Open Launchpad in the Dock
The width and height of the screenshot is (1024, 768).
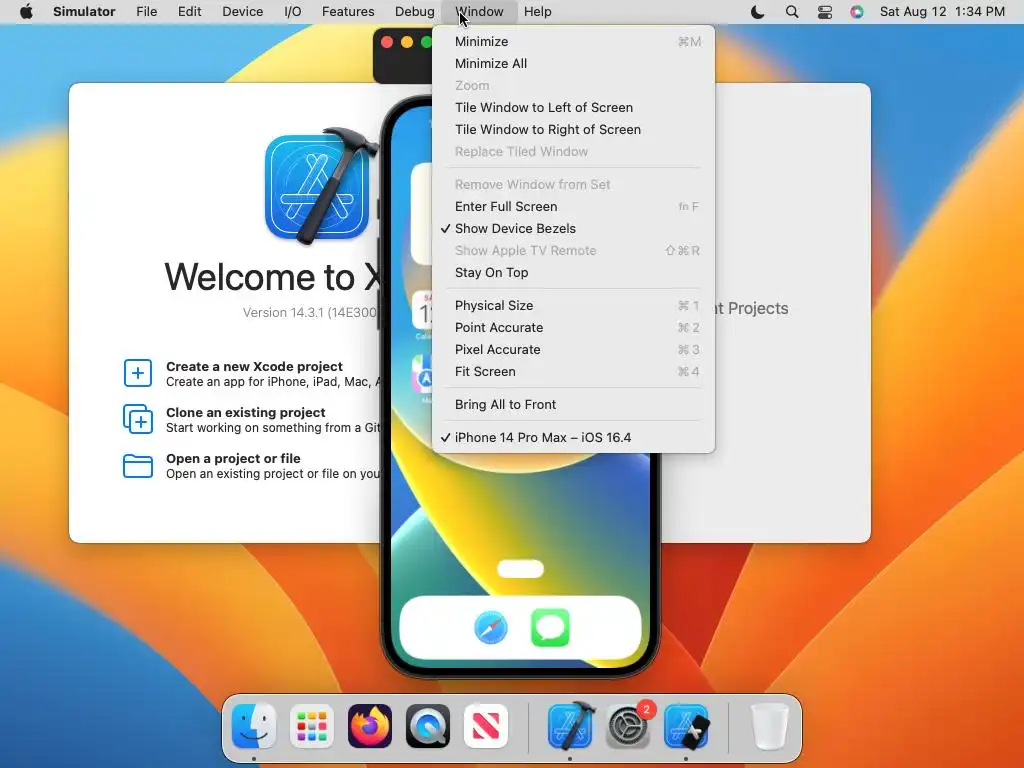(x=312, y=726)
